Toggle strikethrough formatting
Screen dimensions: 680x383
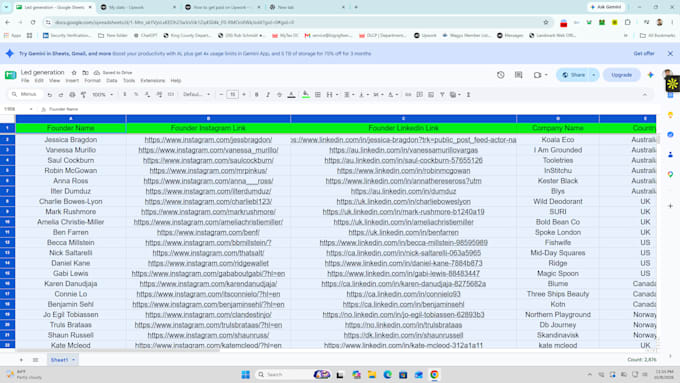[x=279, y=95]
